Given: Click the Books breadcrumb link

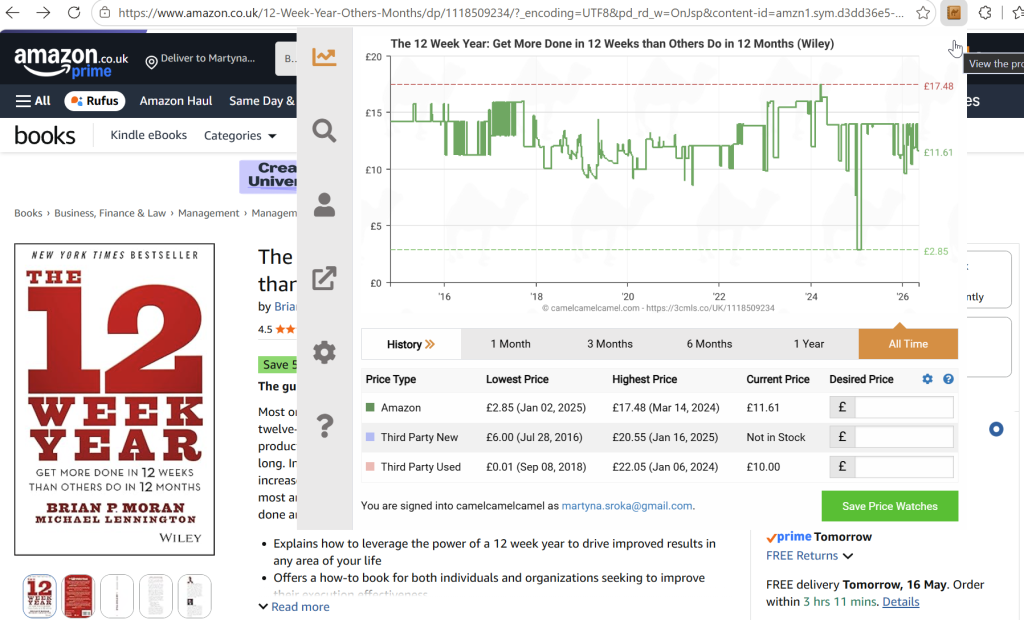Looking at the screenshot, I should click(28, 213).
